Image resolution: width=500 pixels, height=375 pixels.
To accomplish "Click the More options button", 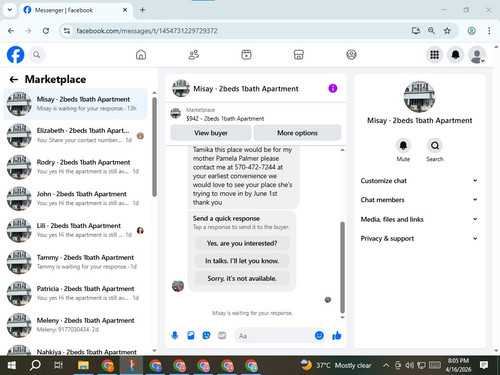I will tap(297, 133).
